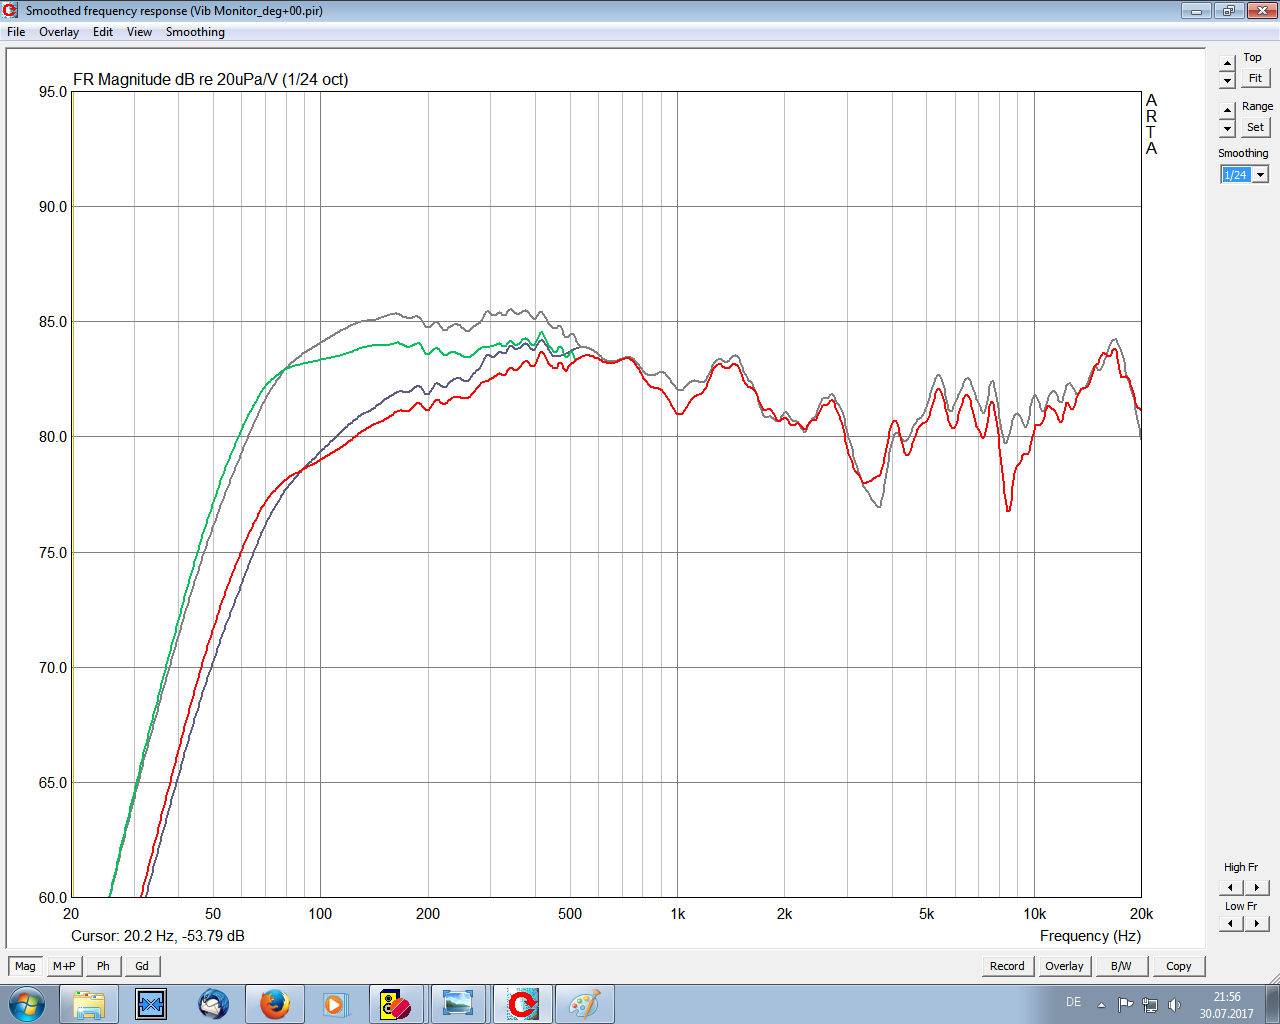Shift High Fr right with arrow button

click(x=1257, y=887)
